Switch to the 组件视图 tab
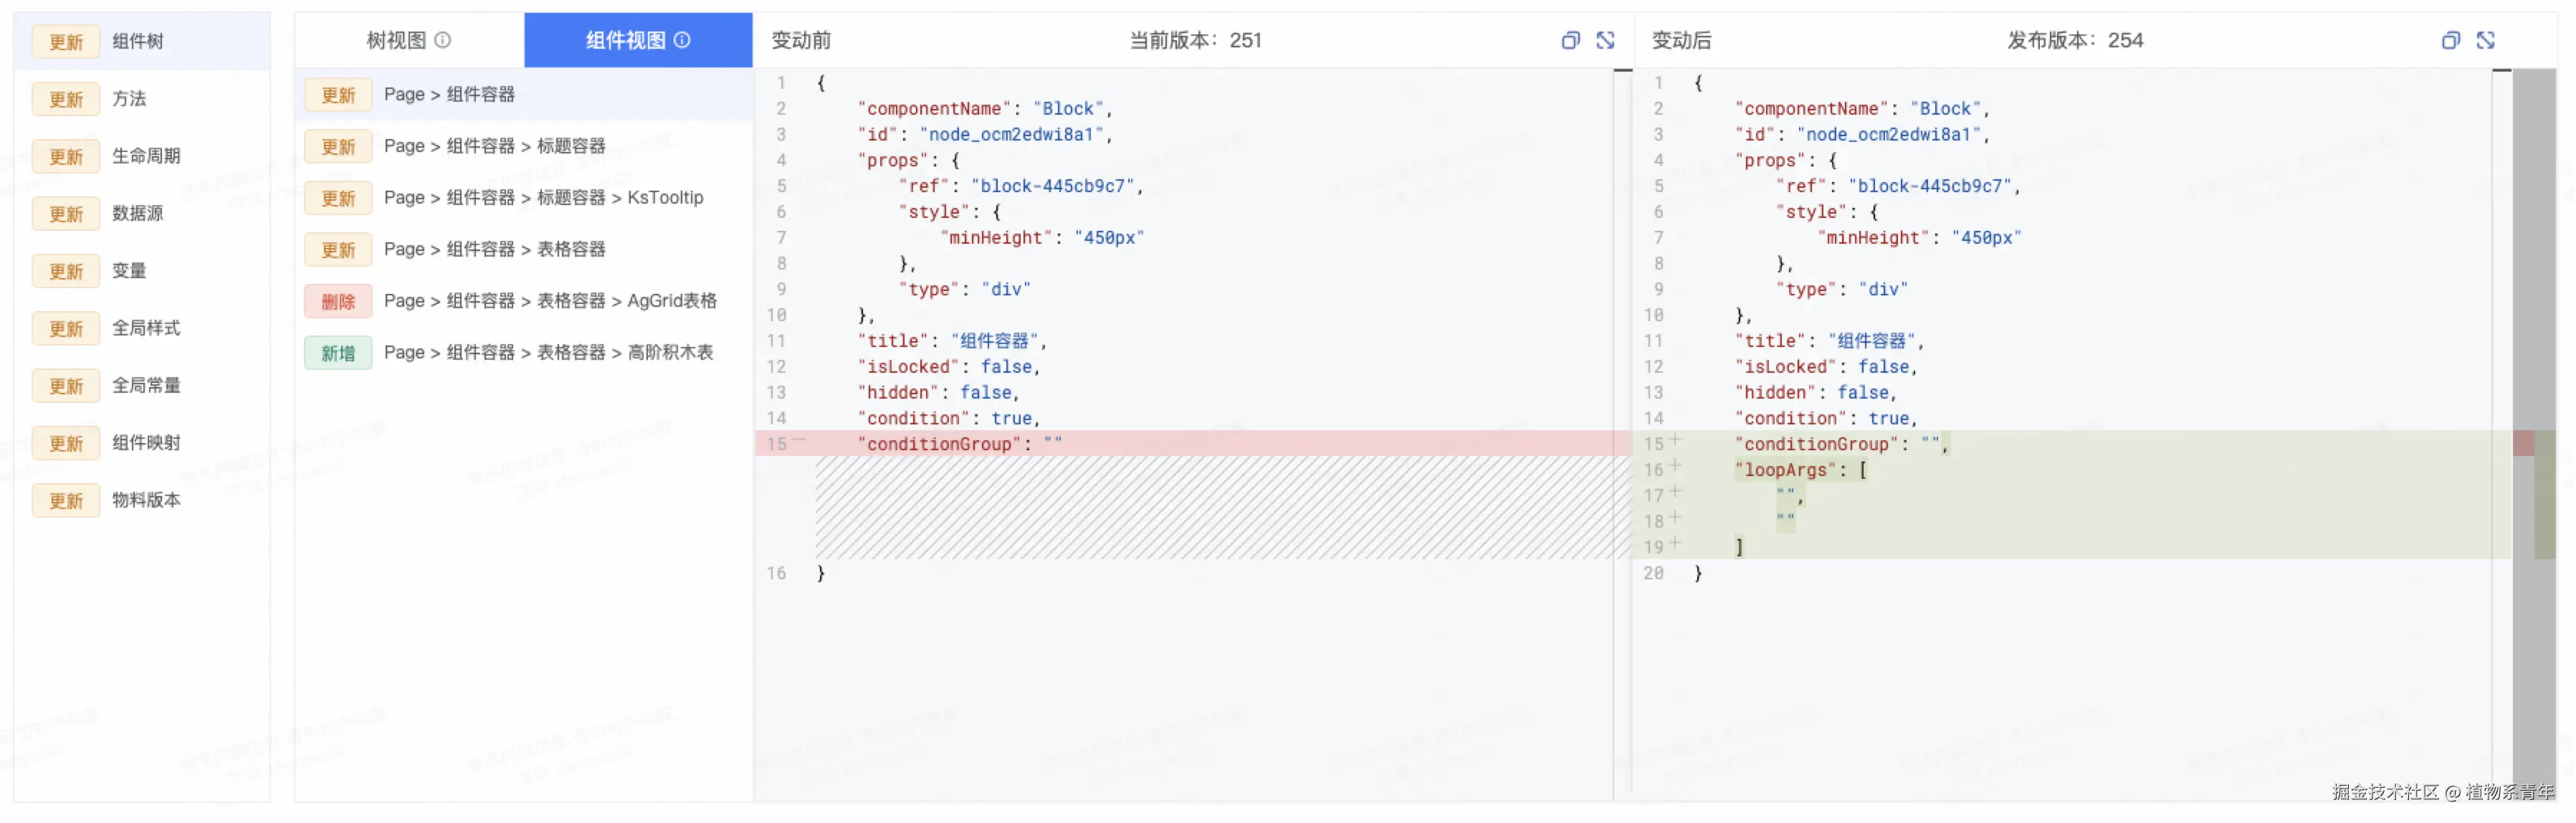This screenshot has height=823, width=2576. pyautogui.click(x=626, y=40)
